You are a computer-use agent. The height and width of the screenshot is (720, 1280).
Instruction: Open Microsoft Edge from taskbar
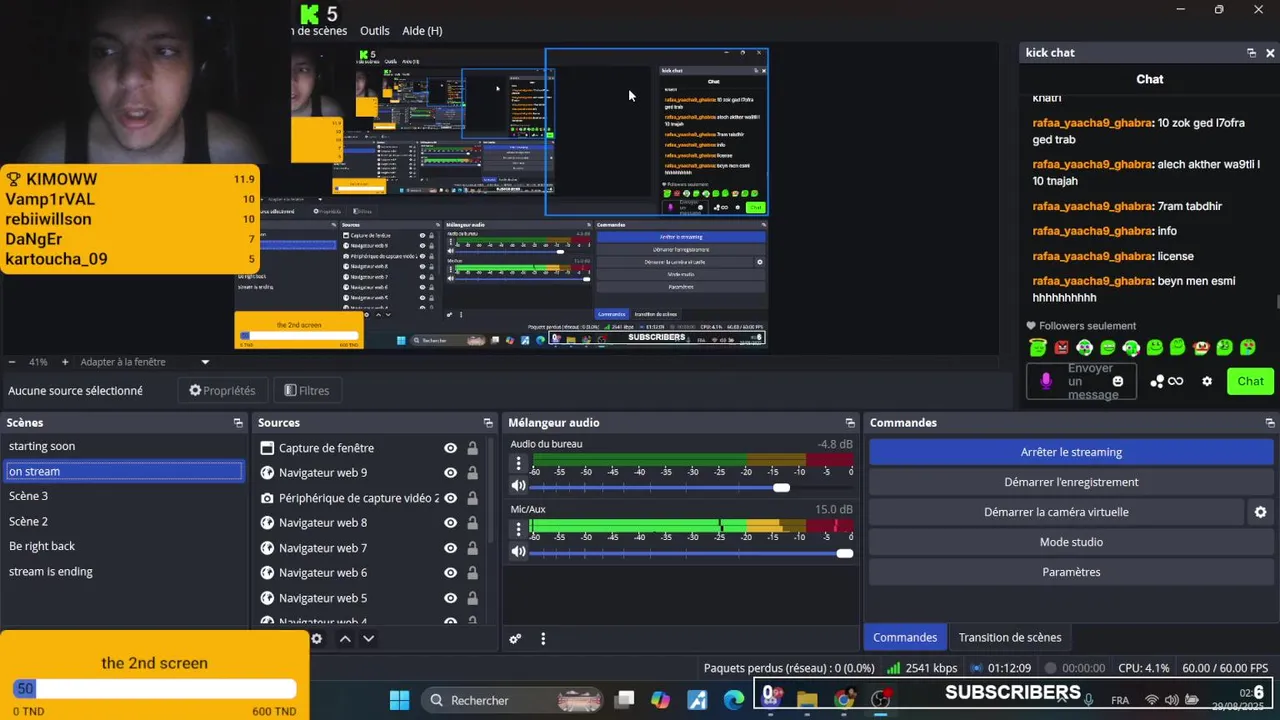(734, 700)
